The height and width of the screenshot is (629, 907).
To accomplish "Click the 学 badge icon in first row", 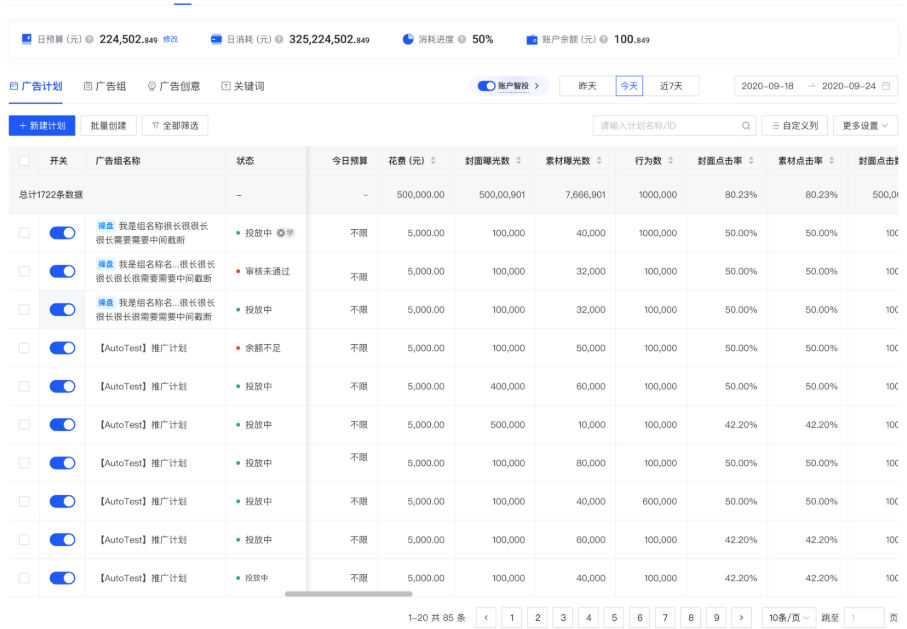I will pos(285,233).
